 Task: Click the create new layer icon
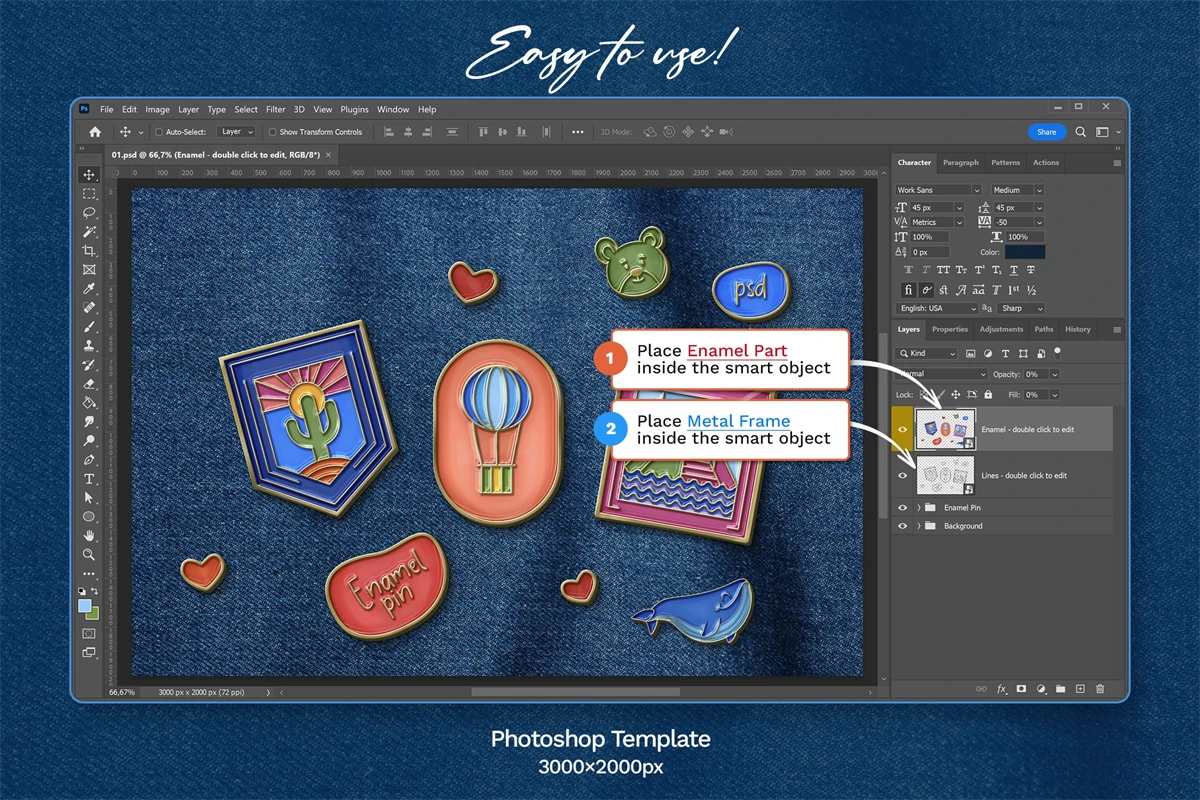1080,689
